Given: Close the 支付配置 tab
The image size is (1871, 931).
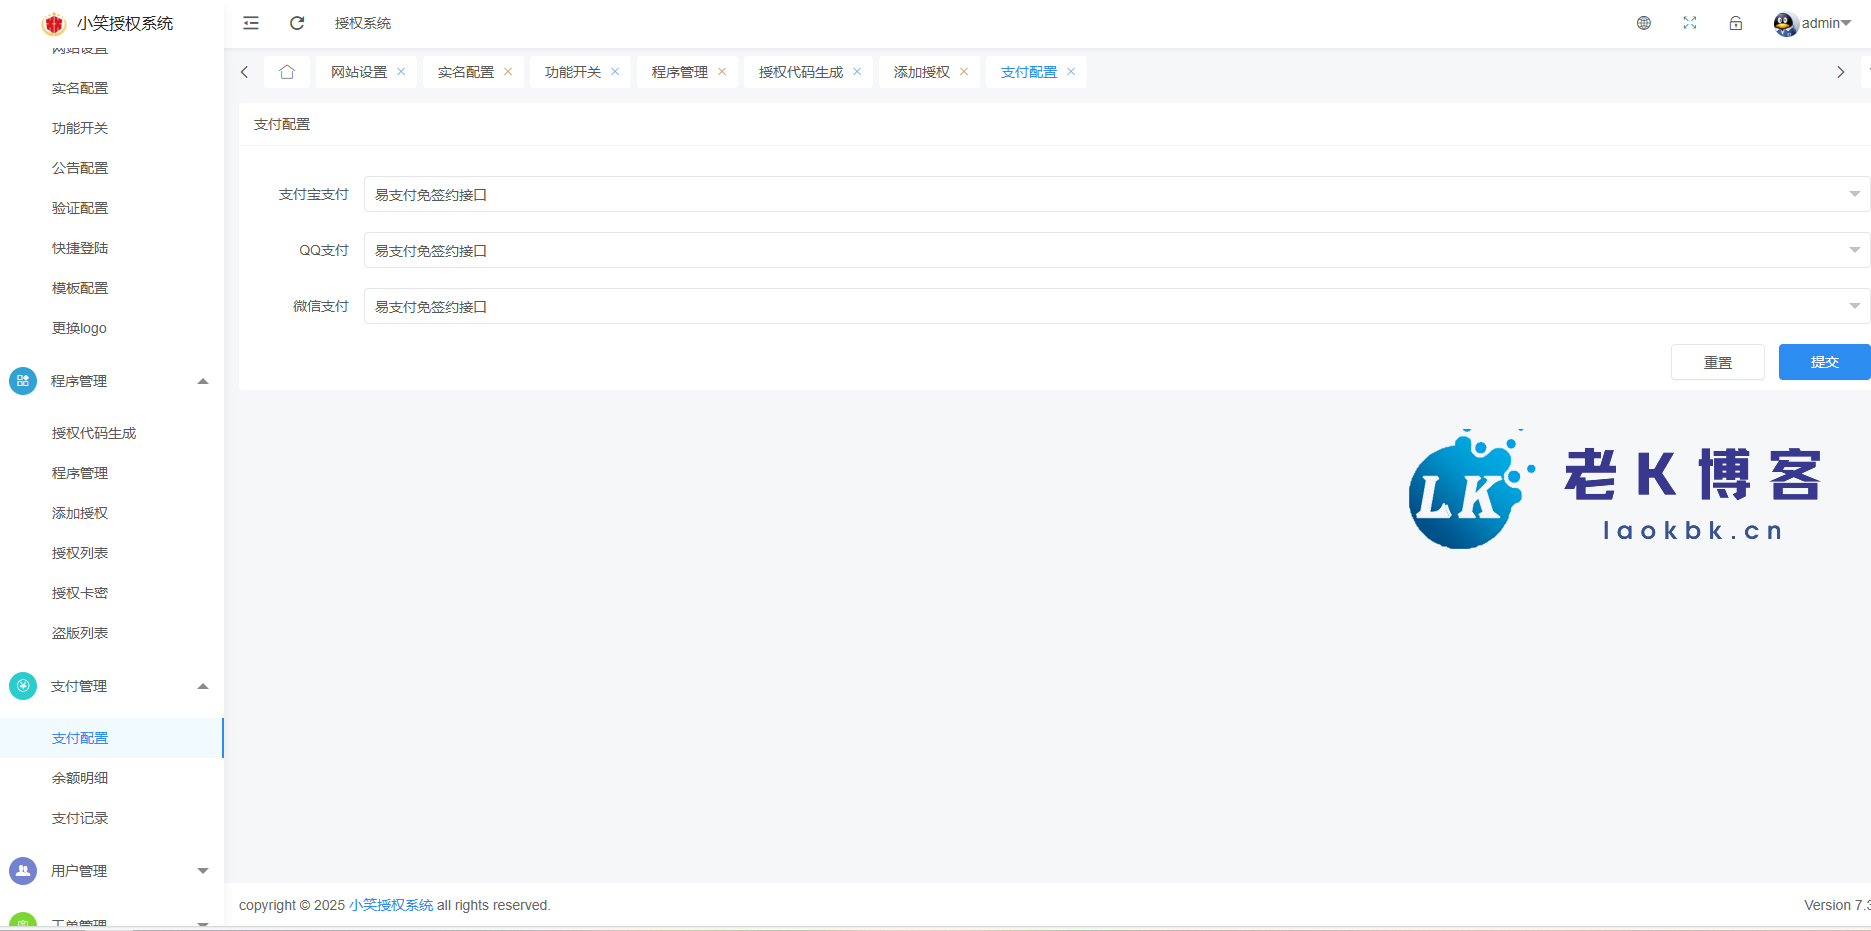Looking at the screenshot, I should pos(1071,72).
